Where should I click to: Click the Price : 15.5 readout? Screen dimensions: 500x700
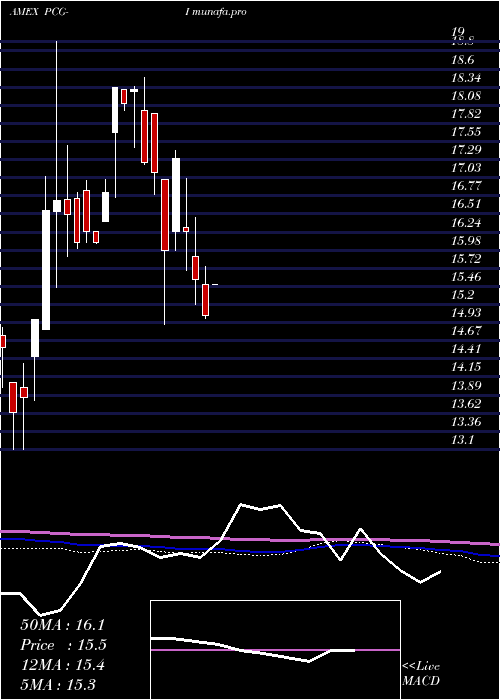(x=64, y=645)
